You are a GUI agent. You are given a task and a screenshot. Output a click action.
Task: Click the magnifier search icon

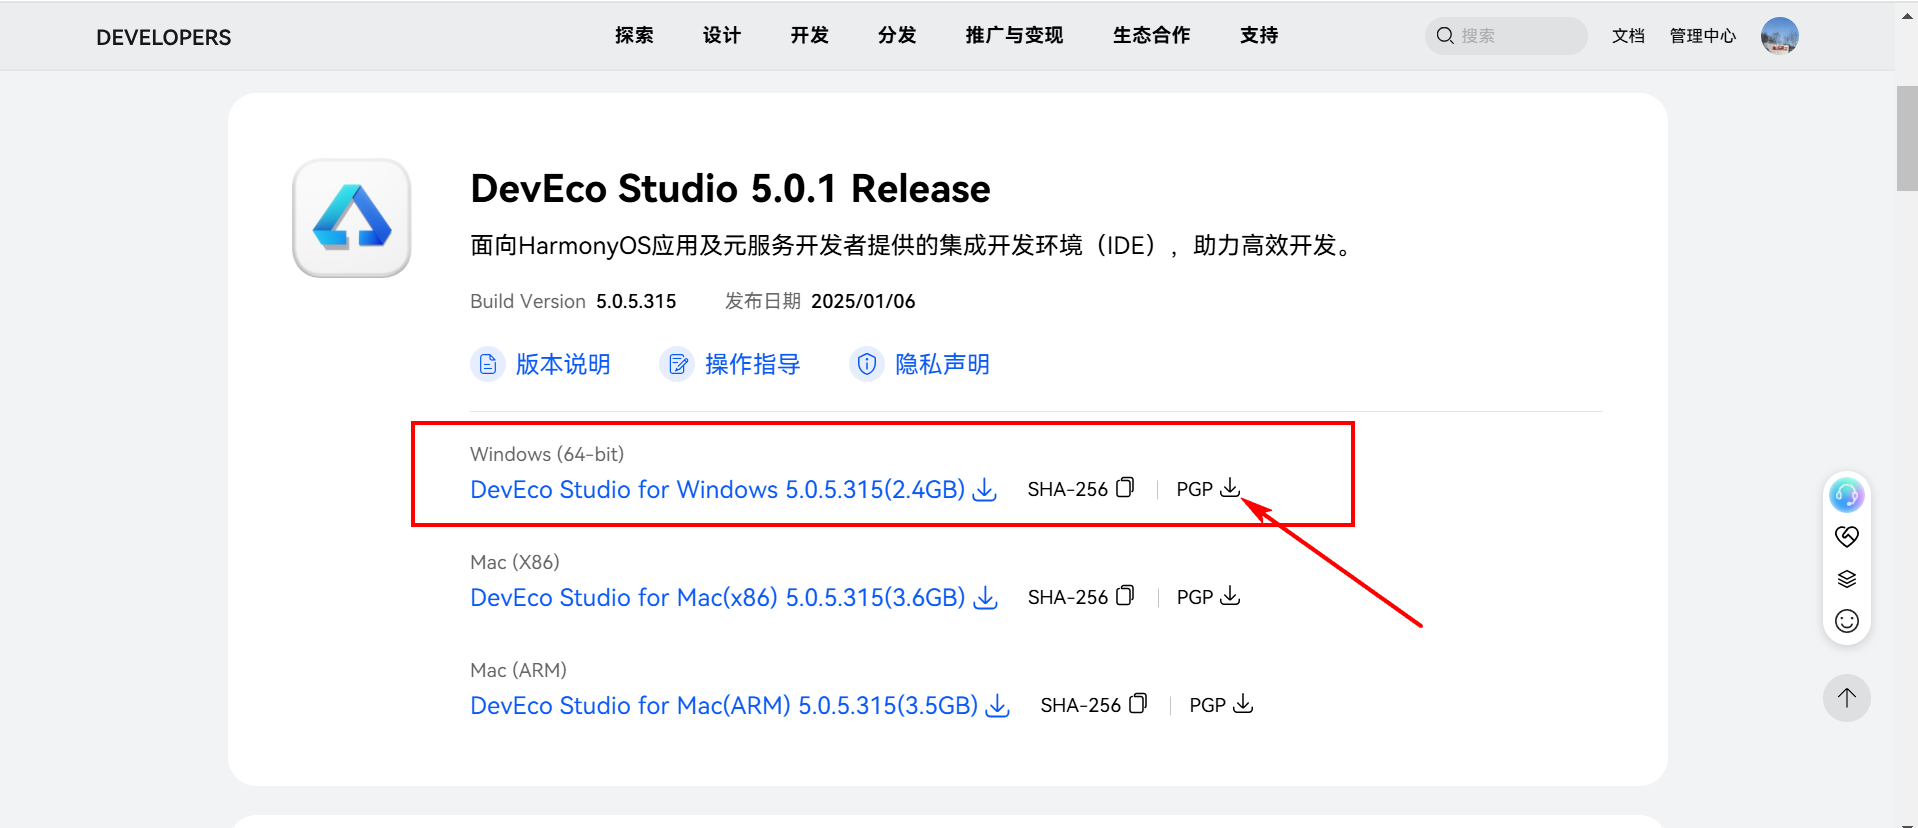pos(1445,36)
